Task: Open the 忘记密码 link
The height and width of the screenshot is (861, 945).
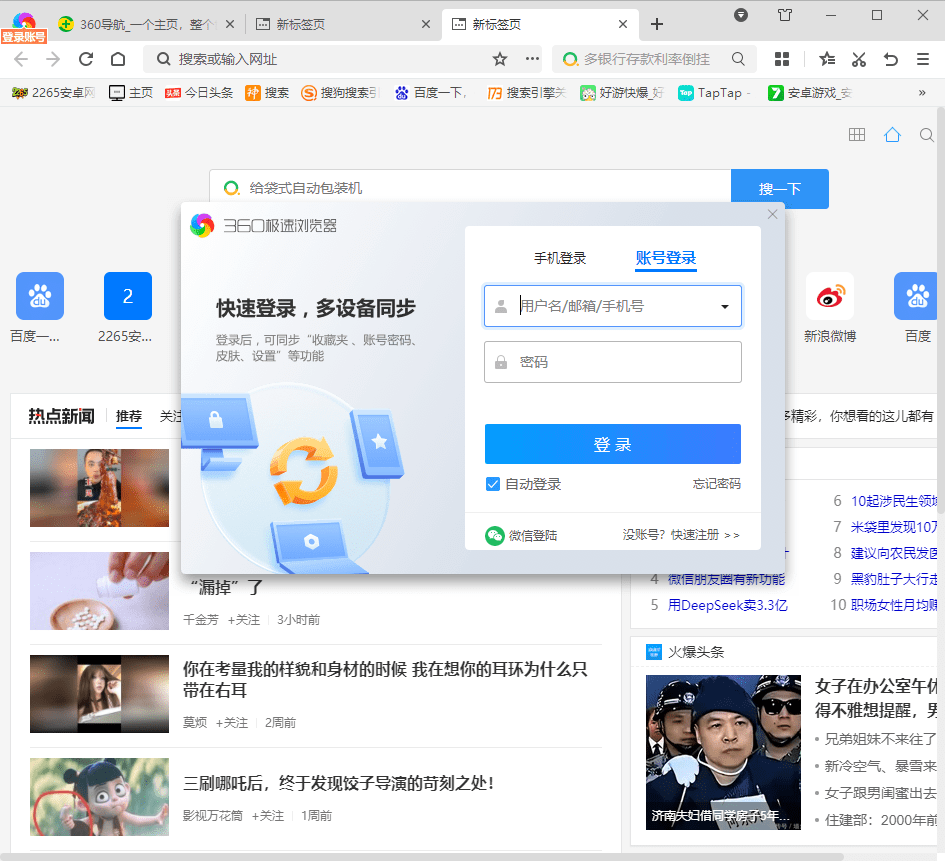Action: point(716,483)
